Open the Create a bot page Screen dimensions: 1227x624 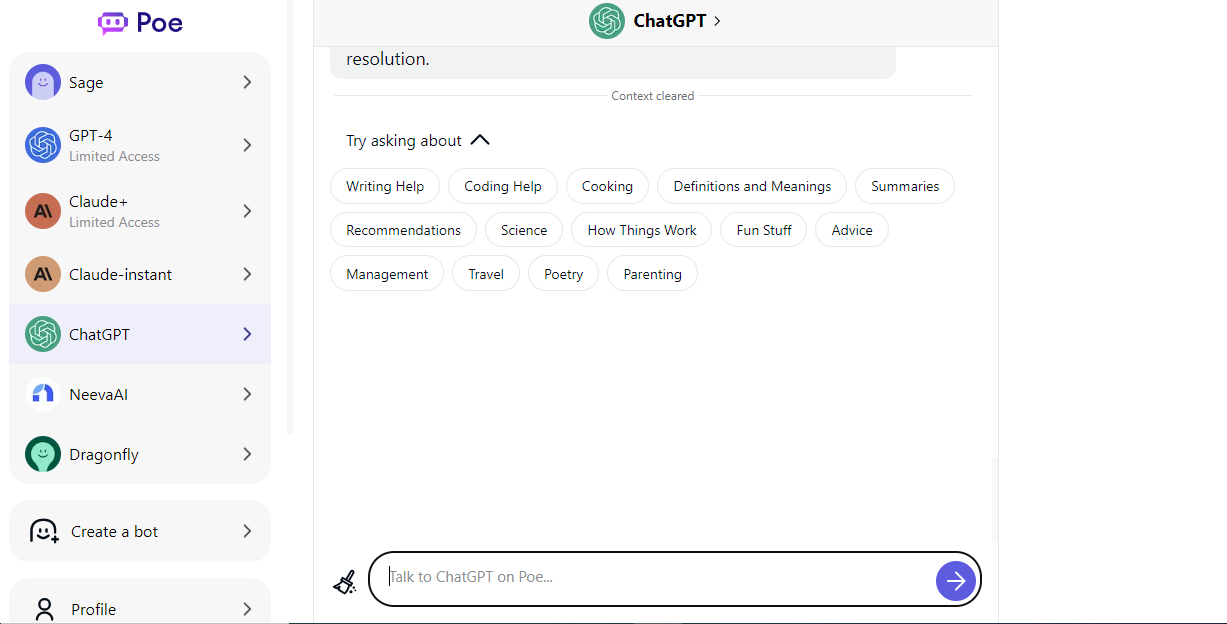pos(140,531)
